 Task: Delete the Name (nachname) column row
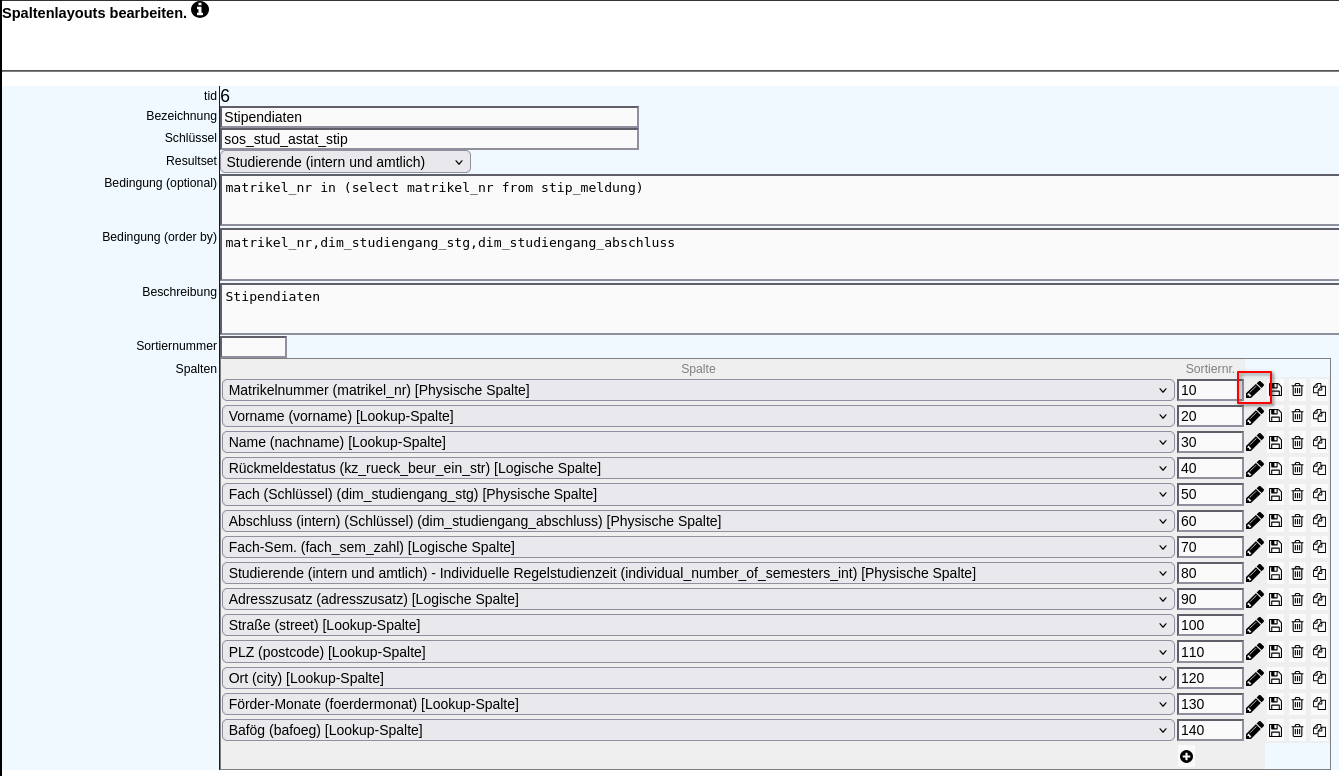(x=1297, y=442)
